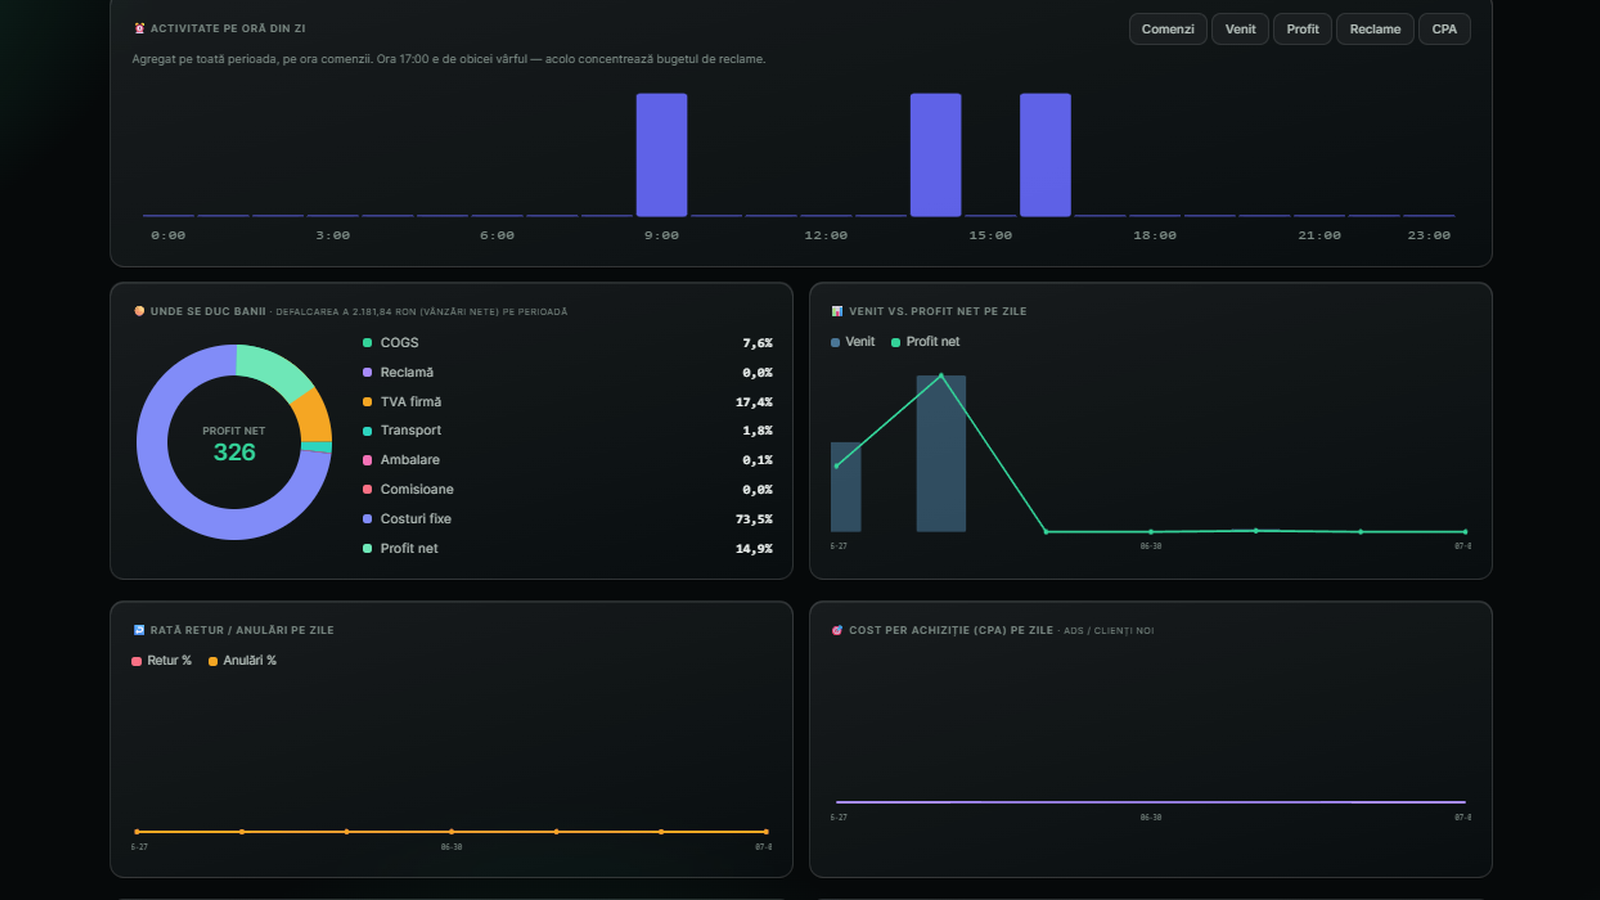Toggle the Venit series in legend
Viewport: 1600px width, 900px height.
coord(853,342)
